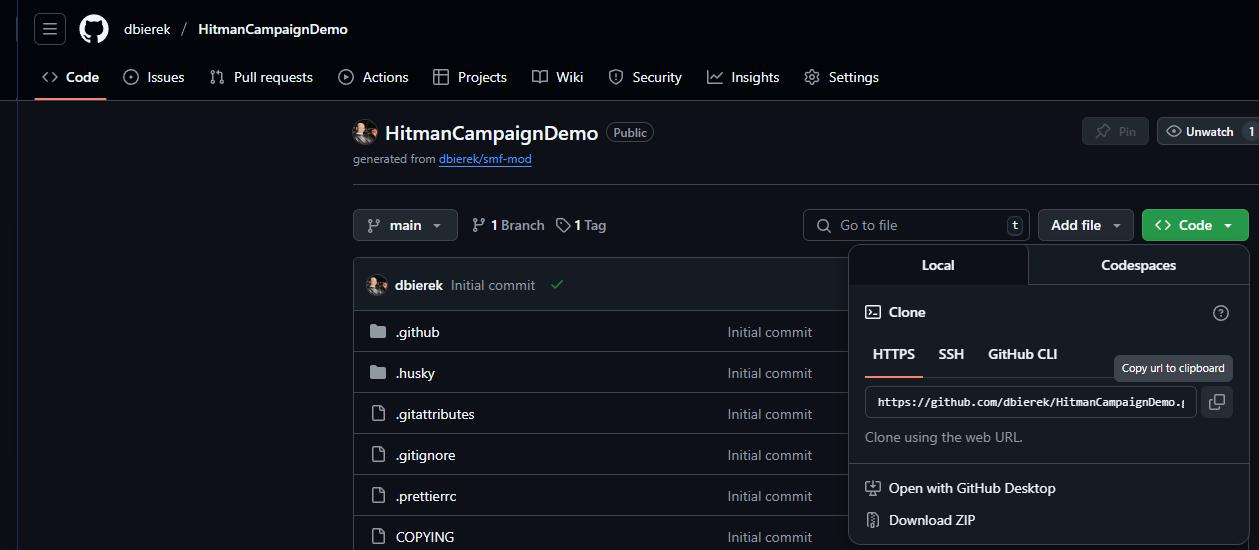The image size is (1259, 550).
Task: Open the .husky folder
Action: tap(415, 373)
